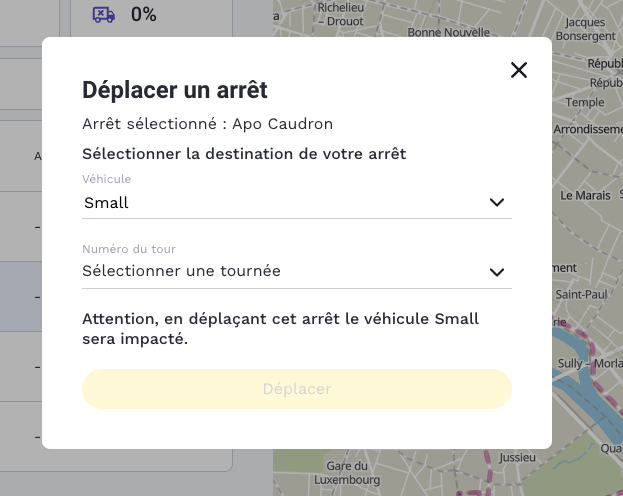Click the Jacques Bonsergent map label
Screen dimensions: 623x496
point(585,29)
